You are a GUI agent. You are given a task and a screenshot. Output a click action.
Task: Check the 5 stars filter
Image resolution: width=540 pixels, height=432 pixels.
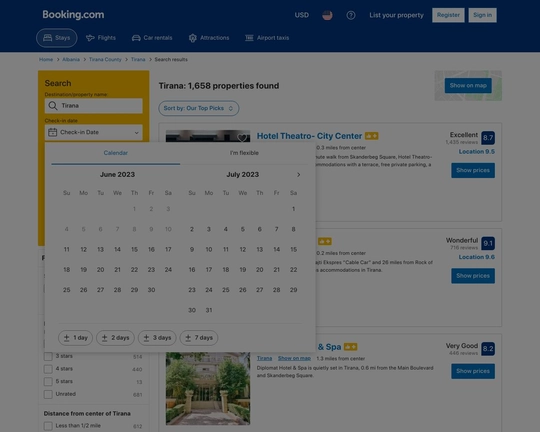[48, 382]
